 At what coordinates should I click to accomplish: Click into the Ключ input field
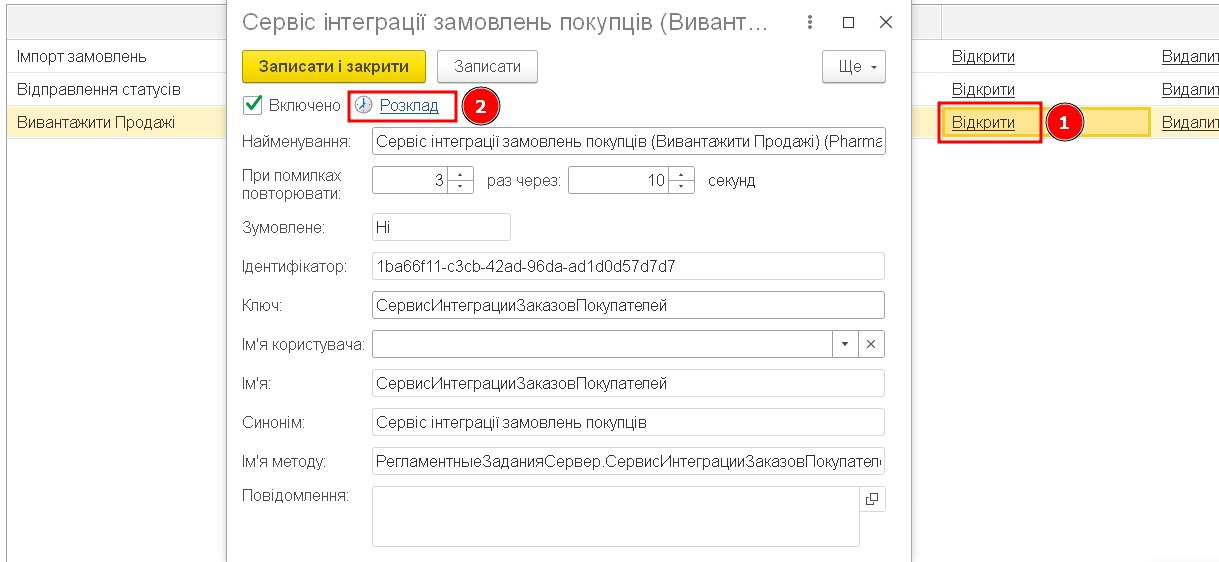point(627,305)
